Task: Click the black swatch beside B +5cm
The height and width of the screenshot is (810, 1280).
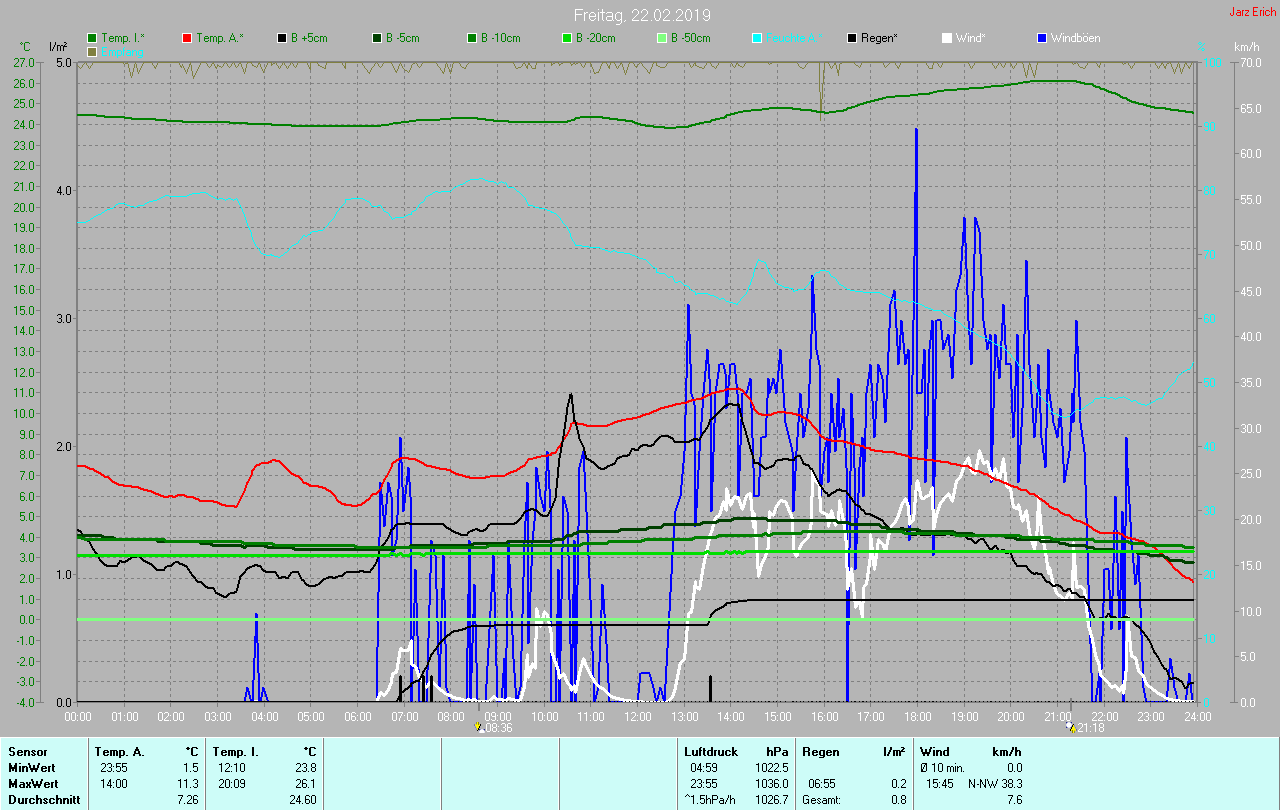Action: coord(282,38)
